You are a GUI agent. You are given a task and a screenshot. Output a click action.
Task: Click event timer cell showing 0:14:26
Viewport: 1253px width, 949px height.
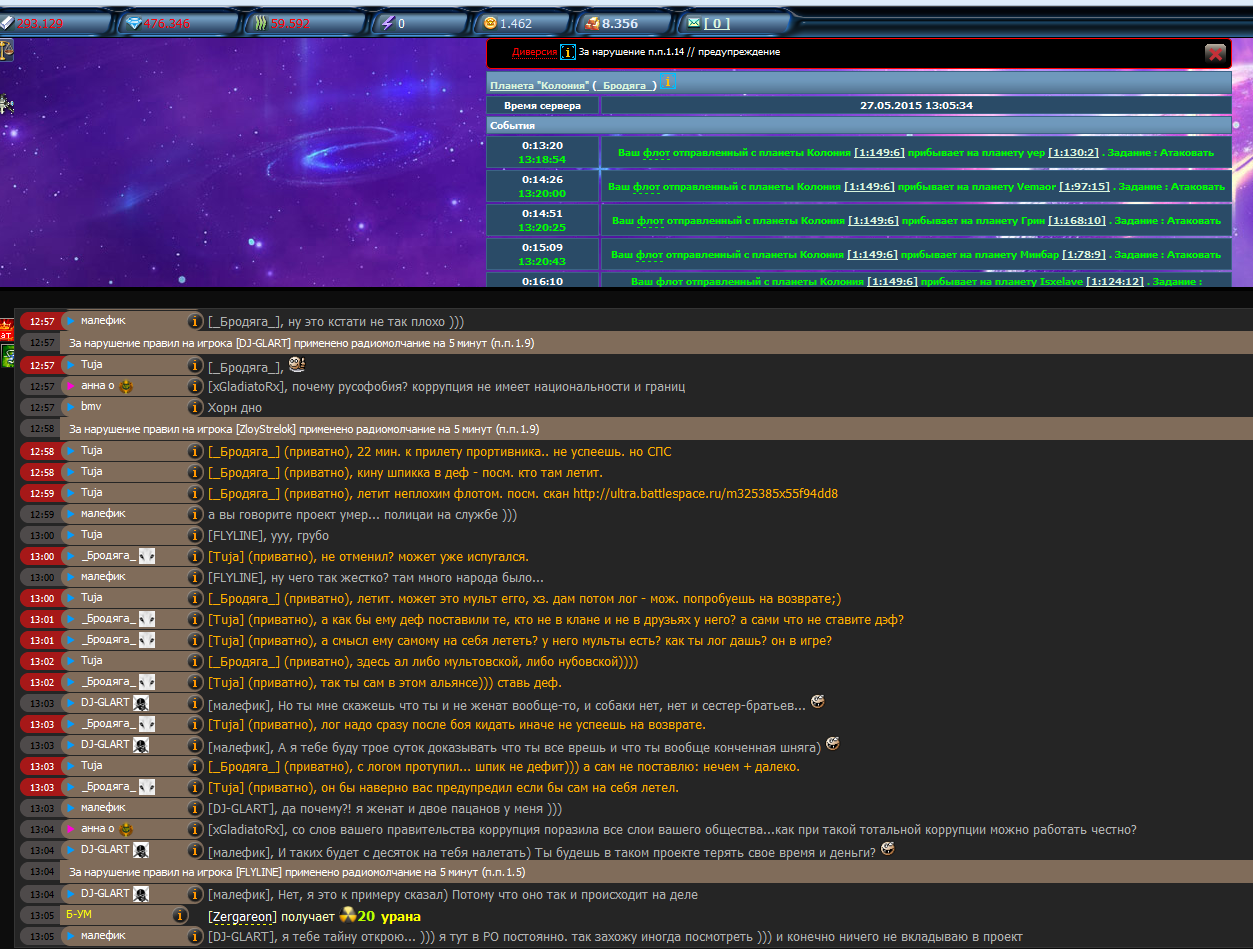coord(542,186)
